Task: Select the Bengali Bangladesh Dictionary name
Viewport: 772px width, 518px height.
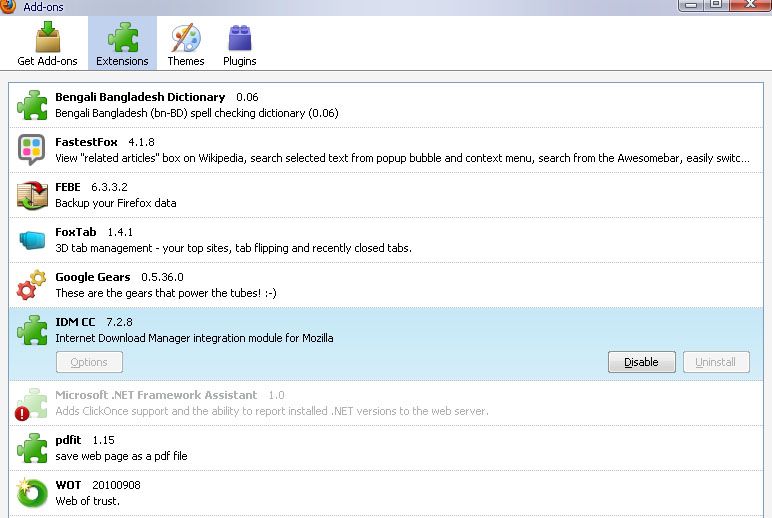Action: pyautogui.click(x=140, y=97)
